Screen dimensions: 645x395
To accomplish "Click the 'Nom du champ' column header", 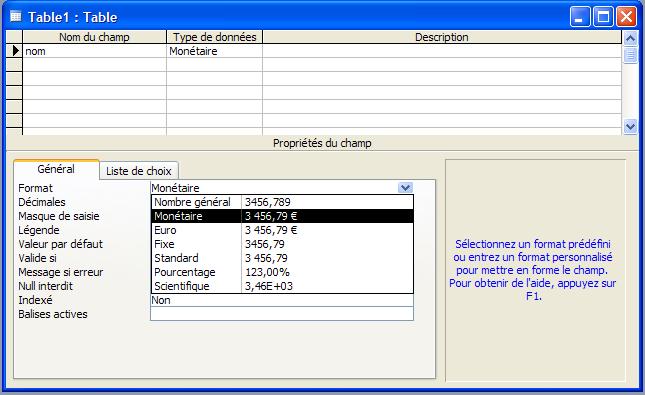I will coord(94,37).
